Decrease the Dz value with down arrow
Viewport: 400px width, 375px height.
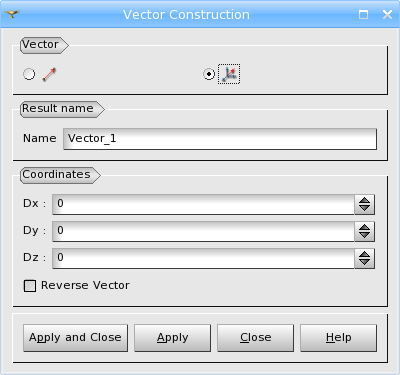pyautogui.click(x=364, y=263)
